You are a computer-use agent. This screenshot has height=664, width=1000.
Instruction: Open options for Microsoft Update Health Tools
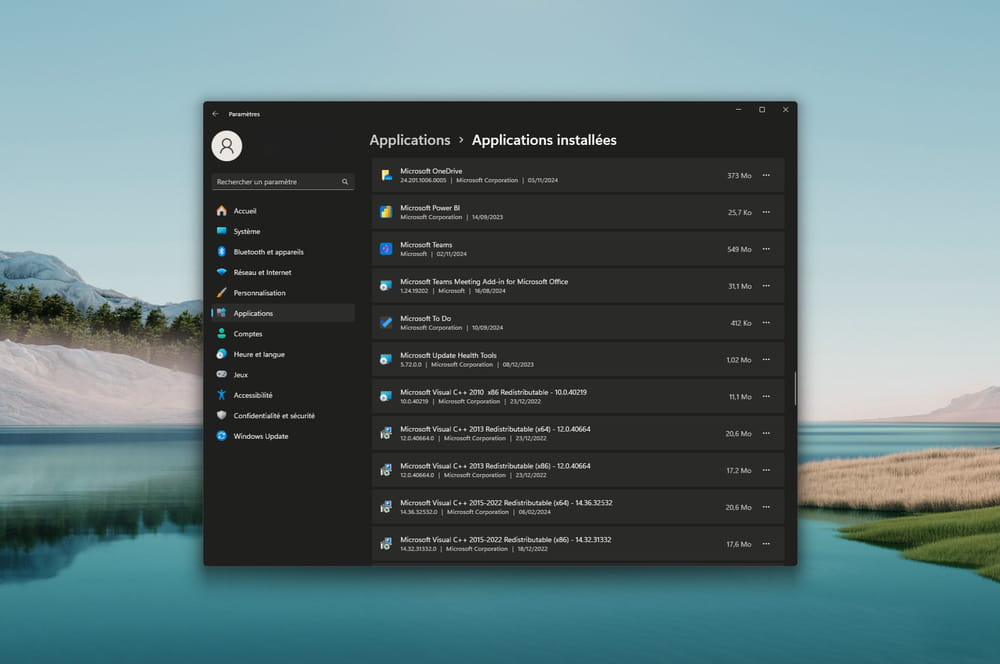click(x=766, y=360)
